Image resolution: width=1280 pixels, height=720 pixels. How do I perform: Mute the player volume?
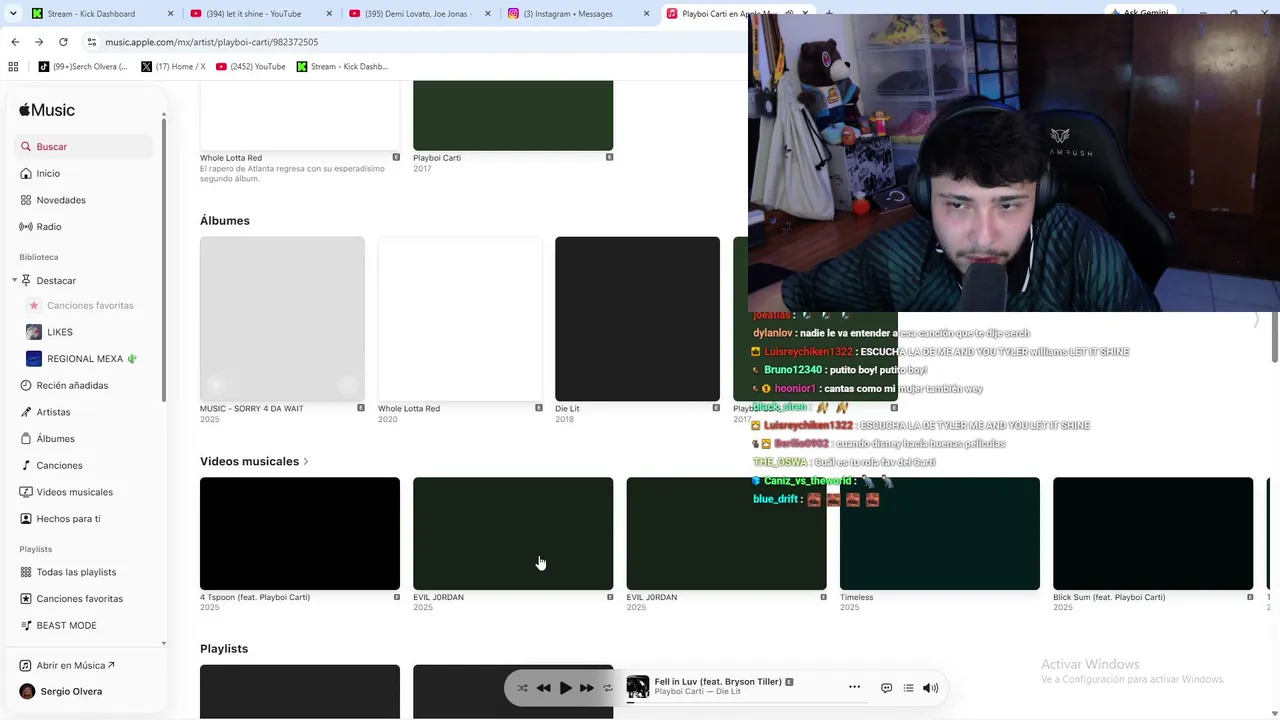pos(930,688)
